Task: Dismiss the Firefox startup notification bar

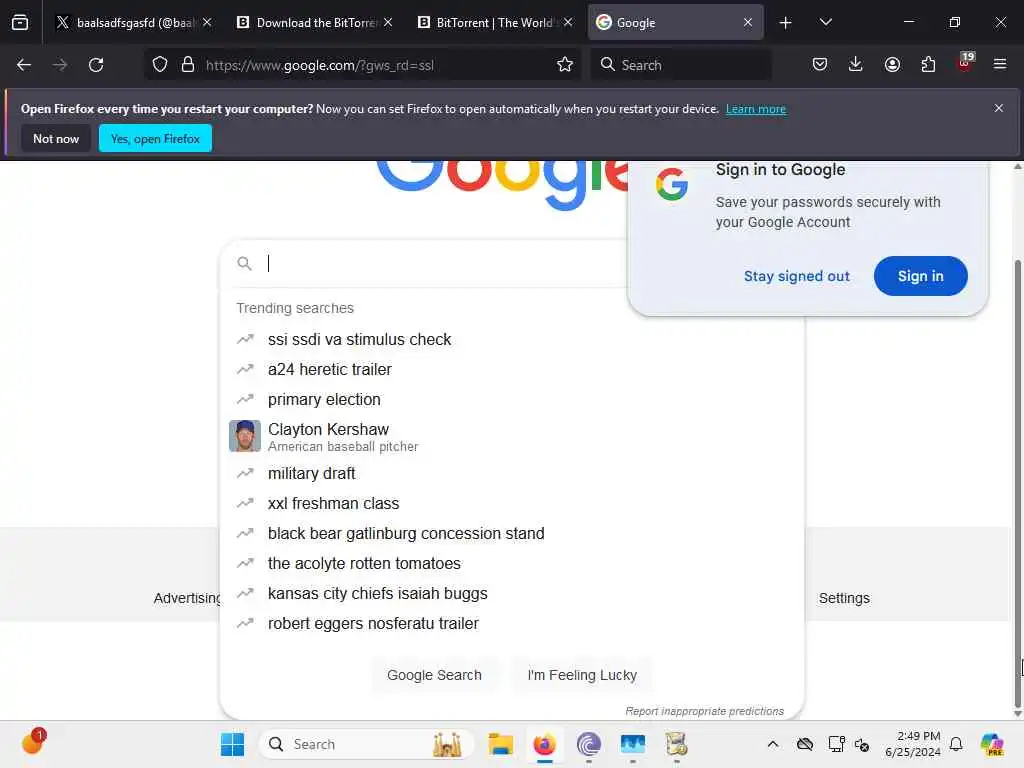Action: (999, 108)
